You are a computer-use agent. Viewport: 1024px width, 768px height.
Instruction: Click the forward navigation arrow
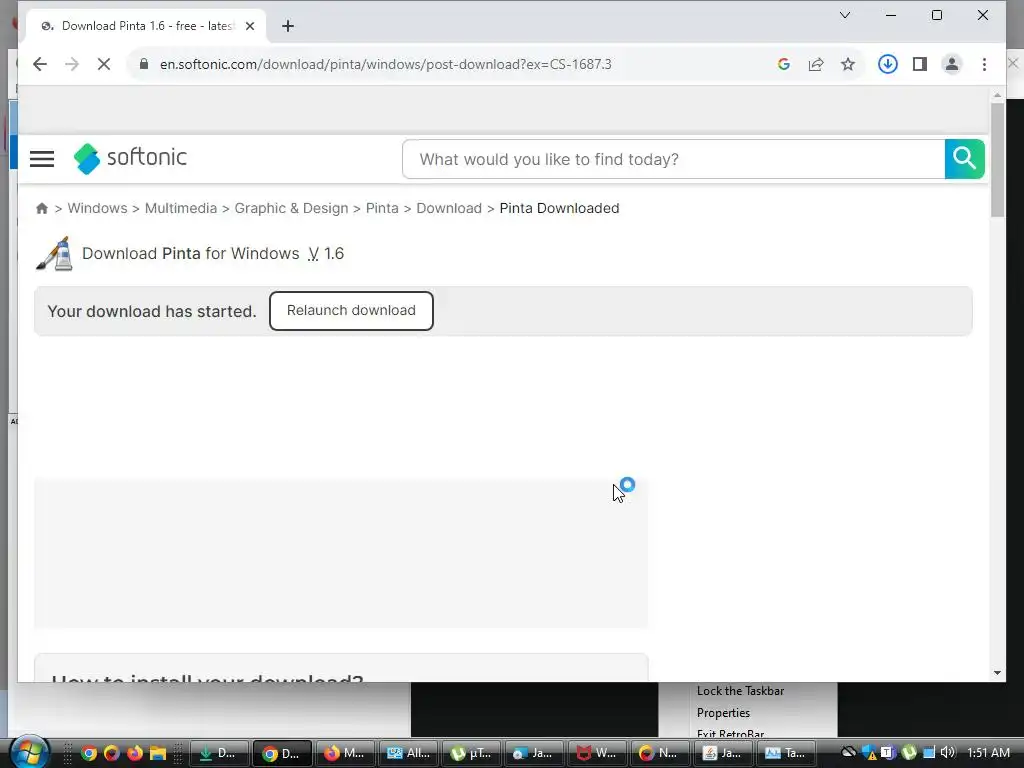tap(72, 64)
